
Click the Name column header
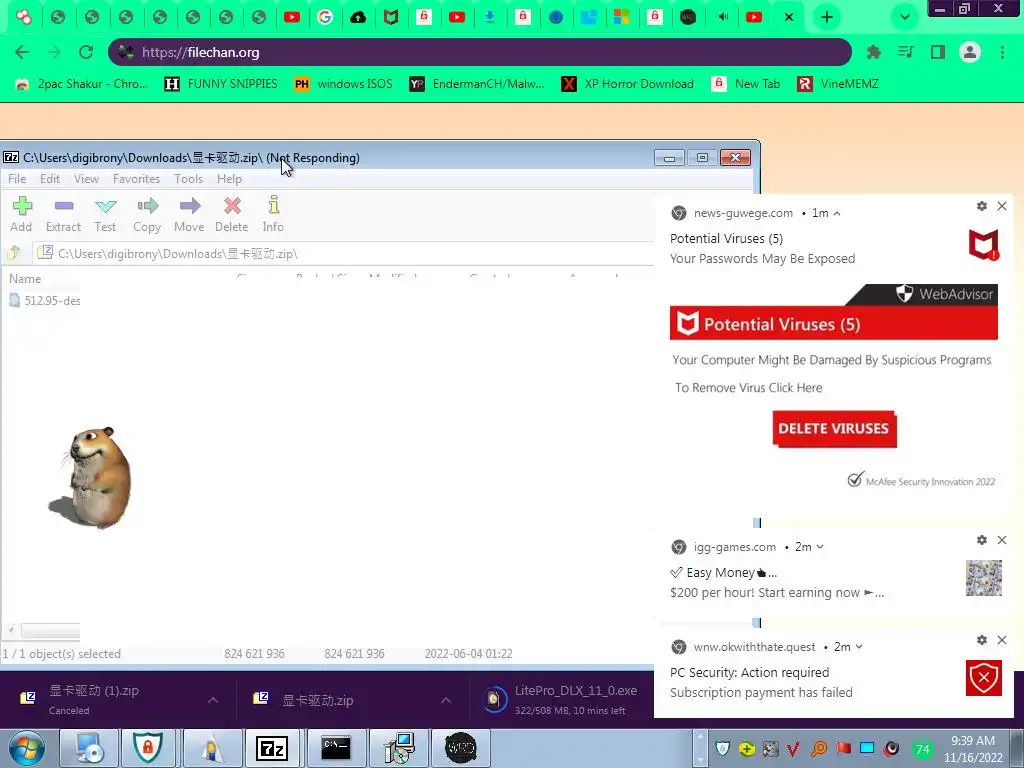[x=25, y=279]
